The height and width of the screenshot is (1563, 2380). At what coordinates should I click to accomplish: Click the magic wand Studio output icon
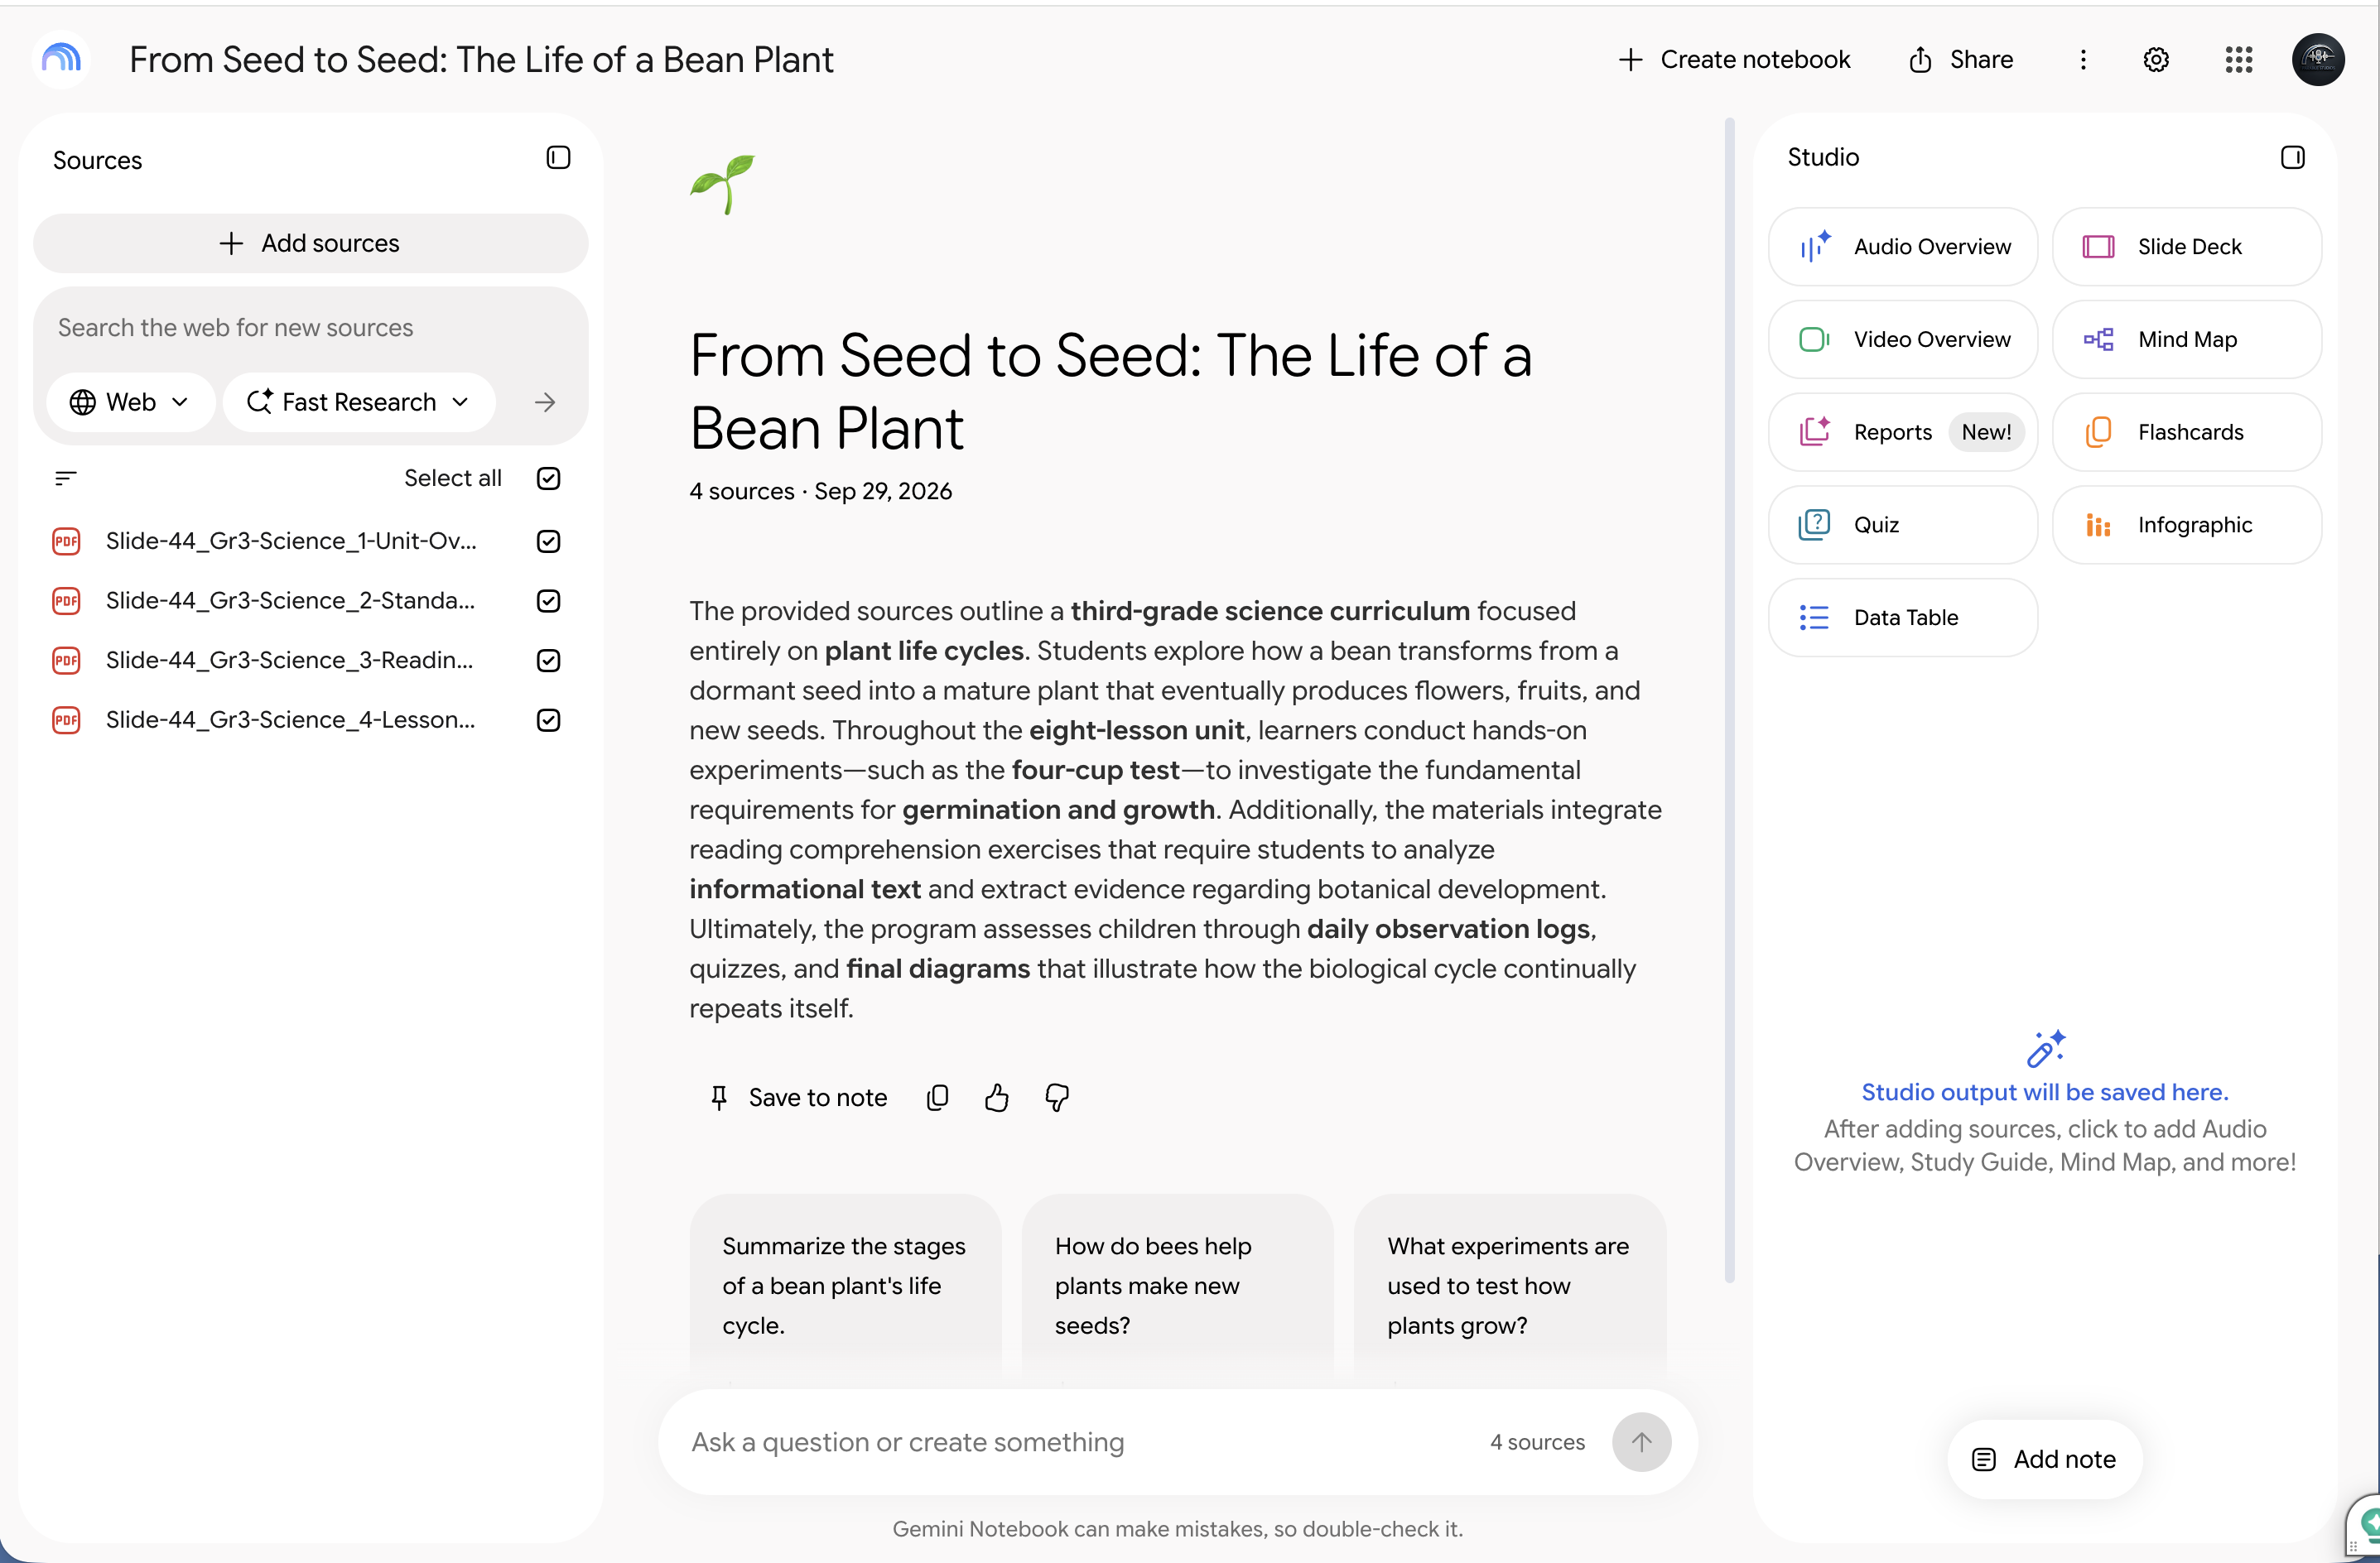tap(2045, 1048)
